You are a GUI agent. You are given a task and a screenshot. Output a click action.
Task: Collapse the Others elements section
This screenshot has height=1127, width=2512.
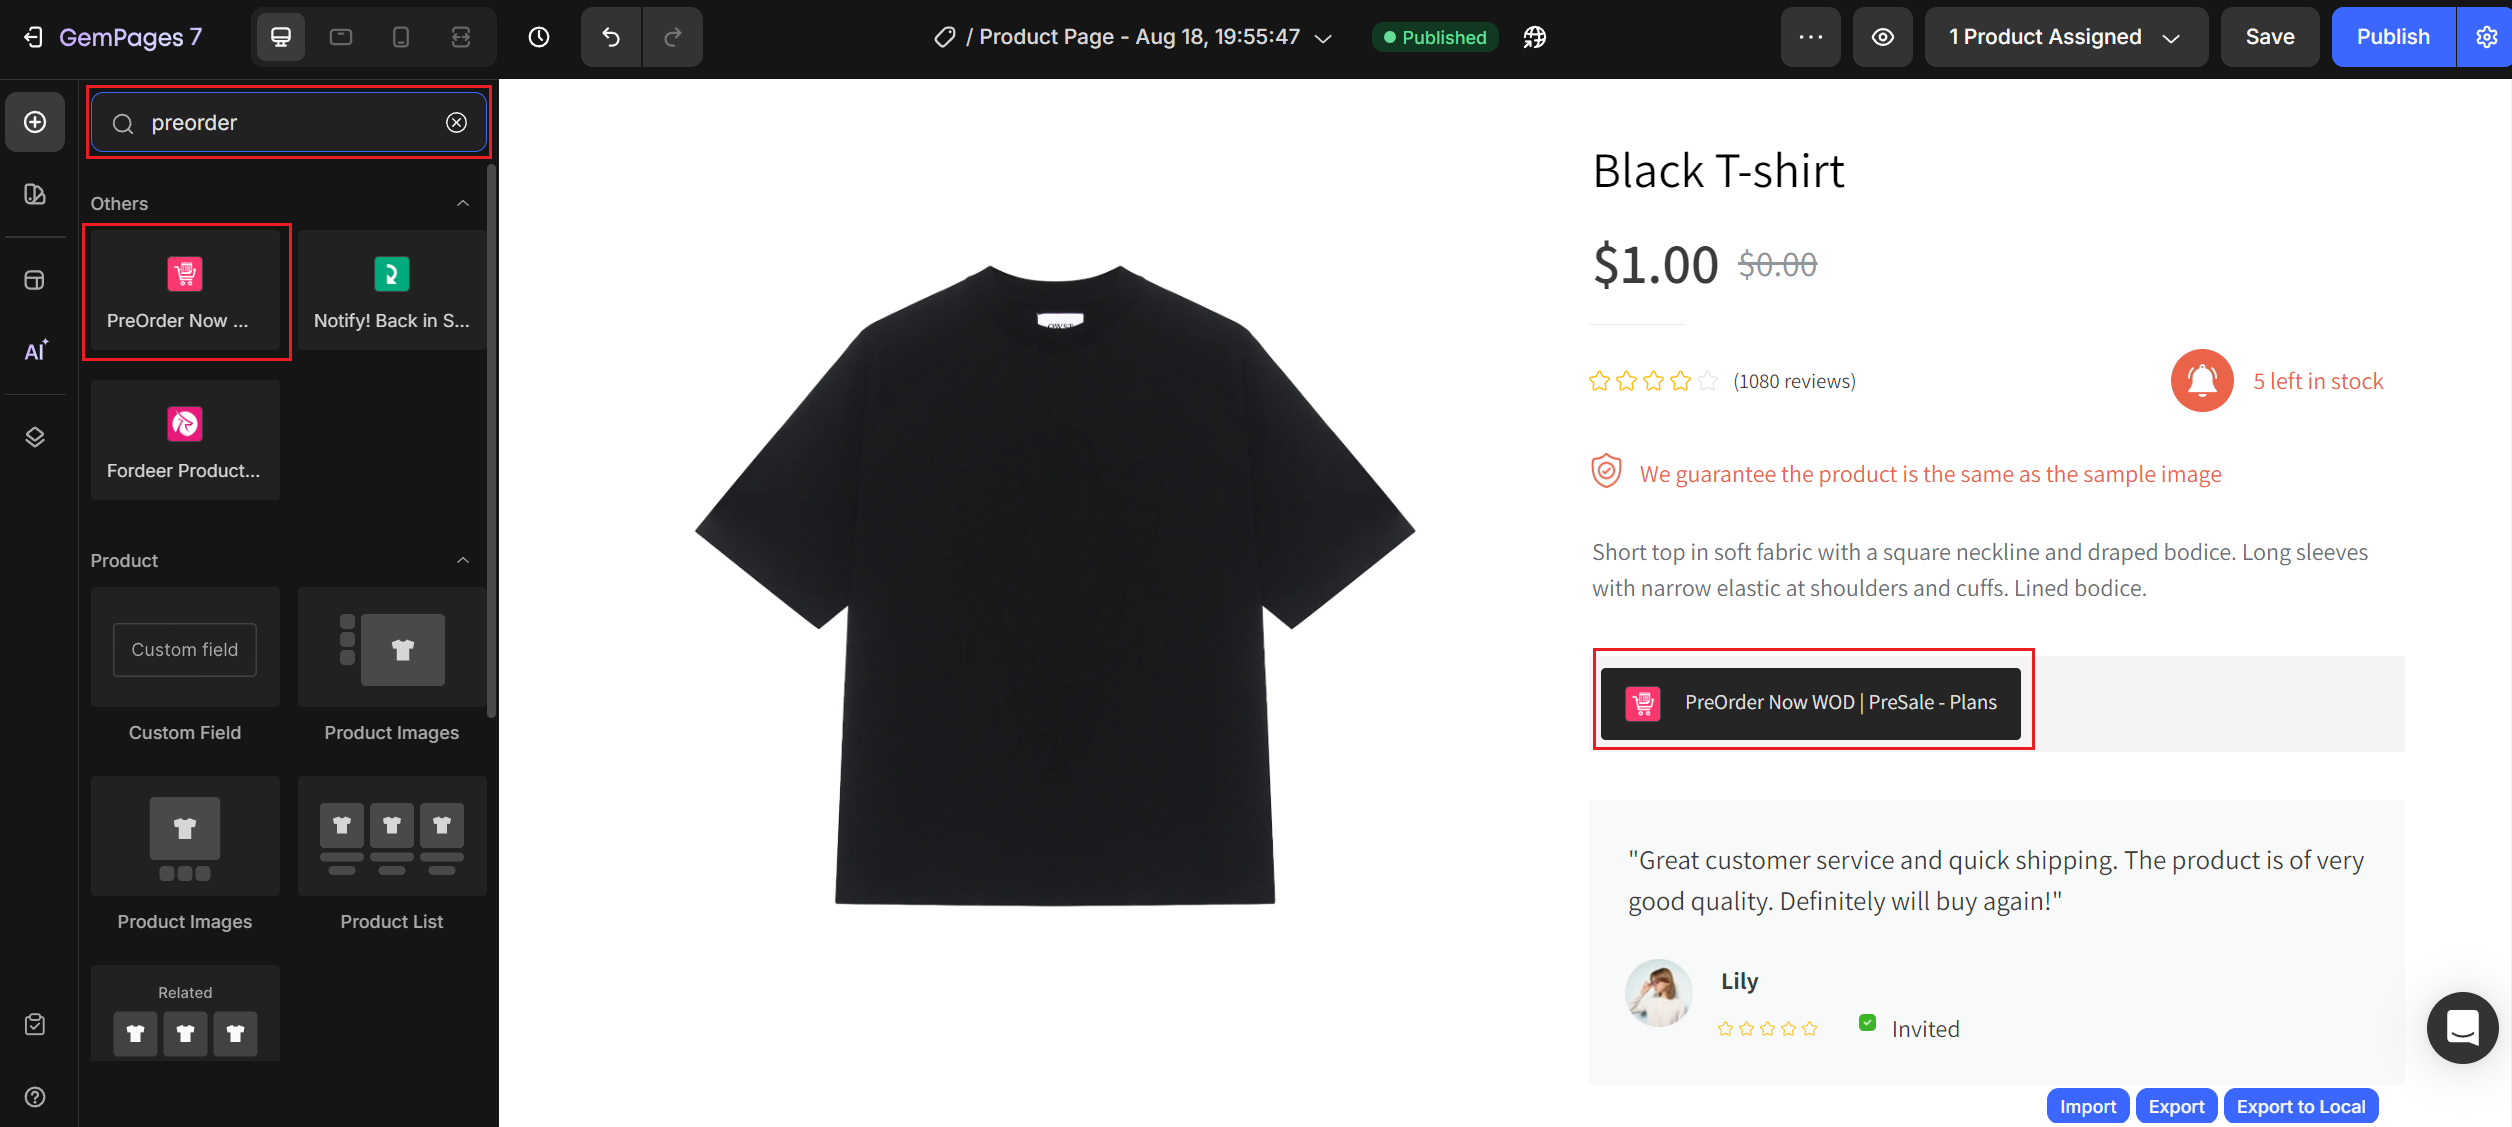tap(463, 203)
